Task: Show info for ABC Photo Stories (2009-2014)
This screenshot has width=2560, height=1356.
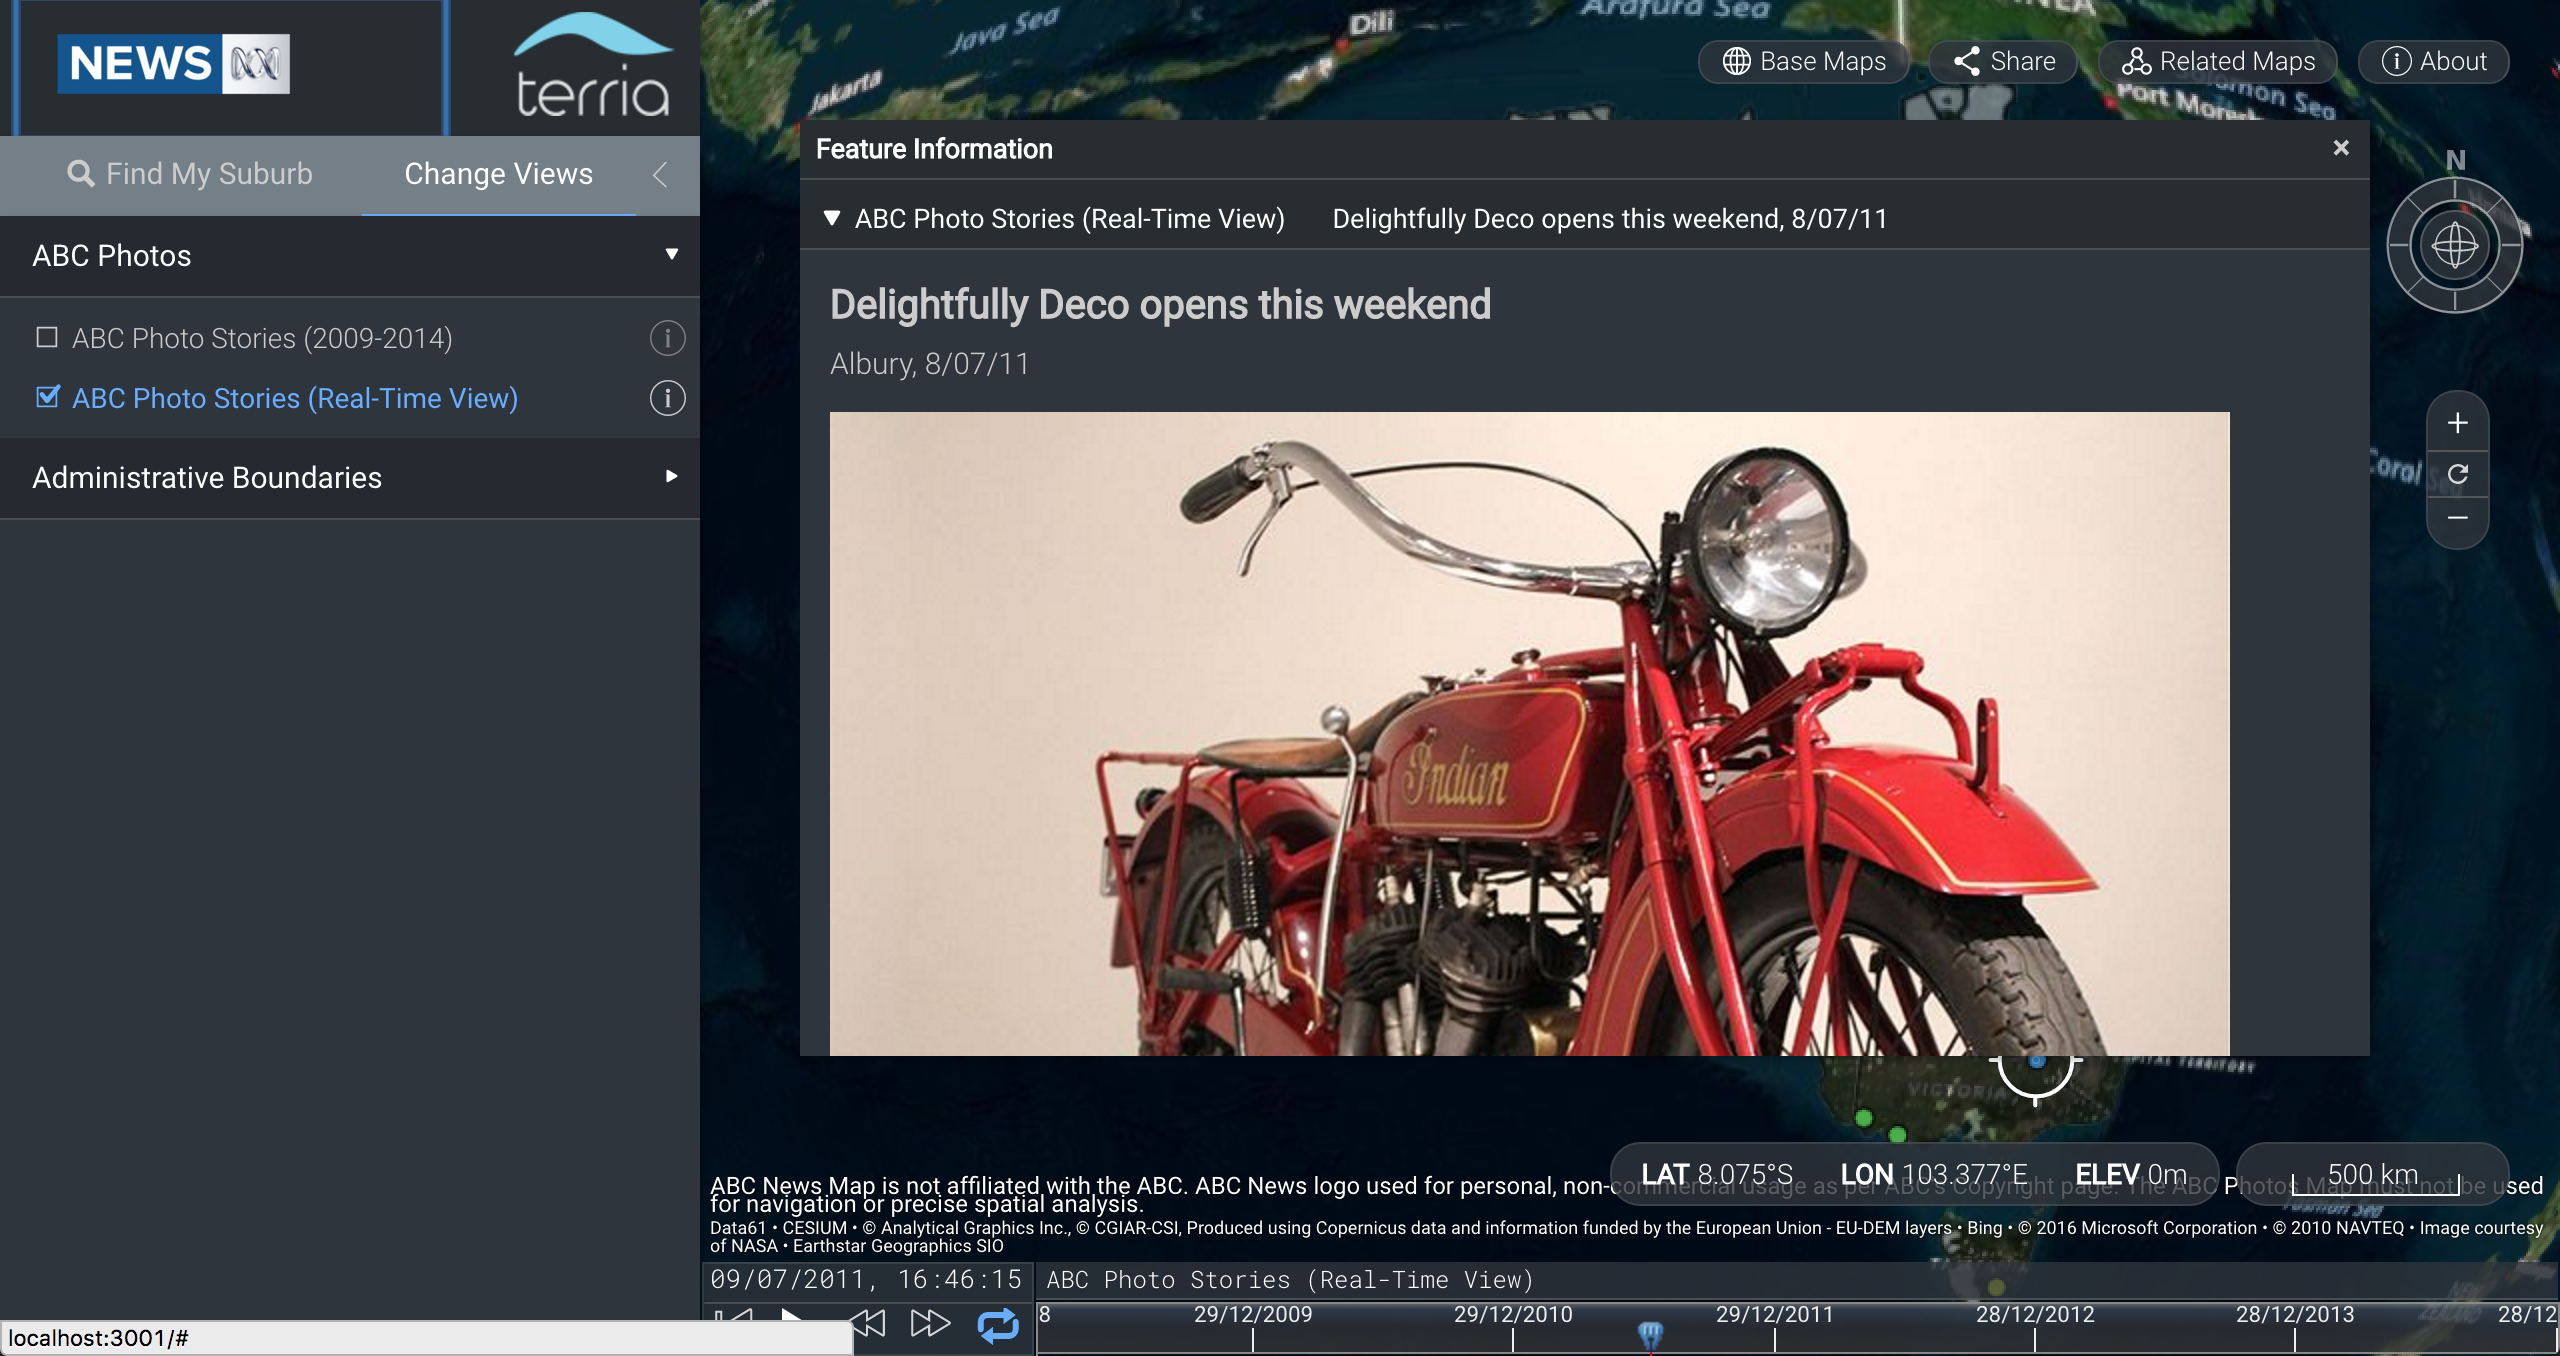Action: [667, 338]
